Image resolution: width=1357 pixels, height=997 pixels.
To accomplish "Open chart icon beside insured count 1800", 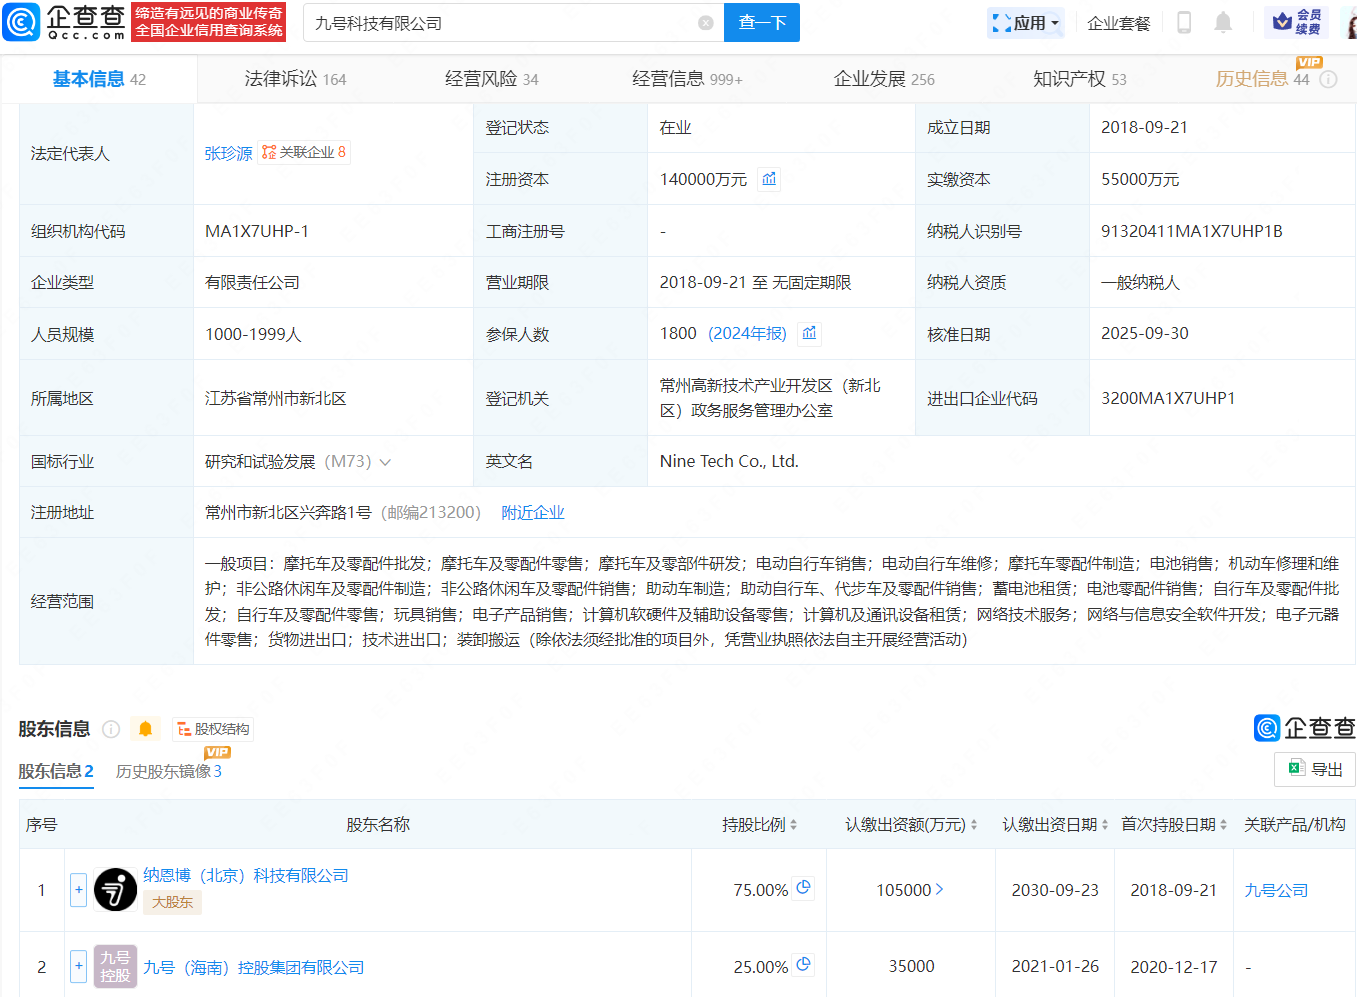I will tap(809, 333).
